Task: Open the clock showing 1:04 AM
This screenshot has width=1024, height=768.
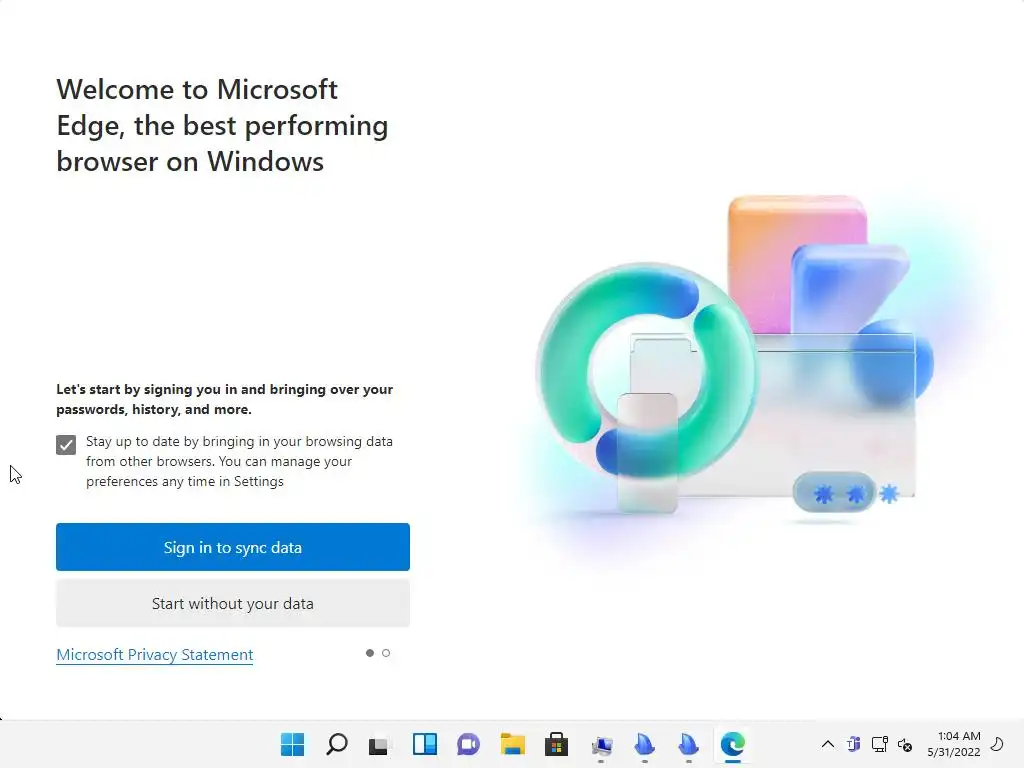Action: pos(954,744)
